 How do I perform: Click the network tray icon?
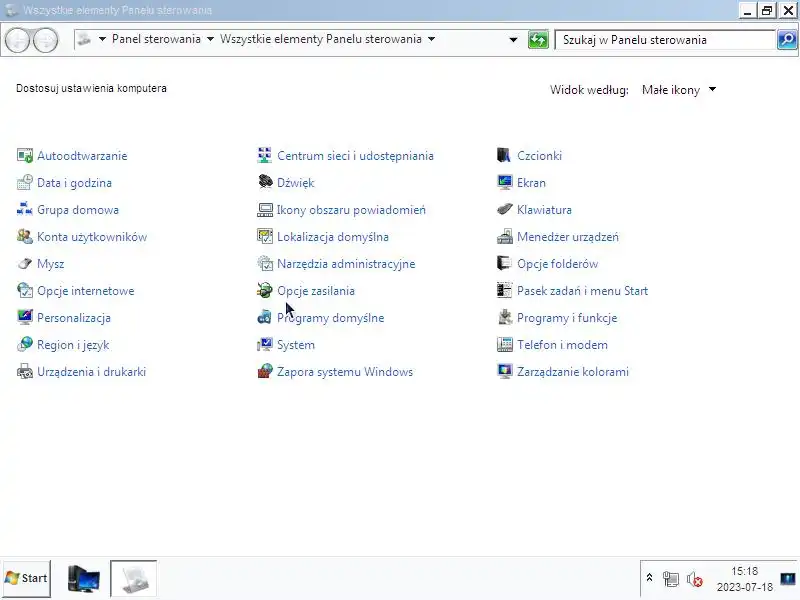pyautogui.click(x=671, y=579)
